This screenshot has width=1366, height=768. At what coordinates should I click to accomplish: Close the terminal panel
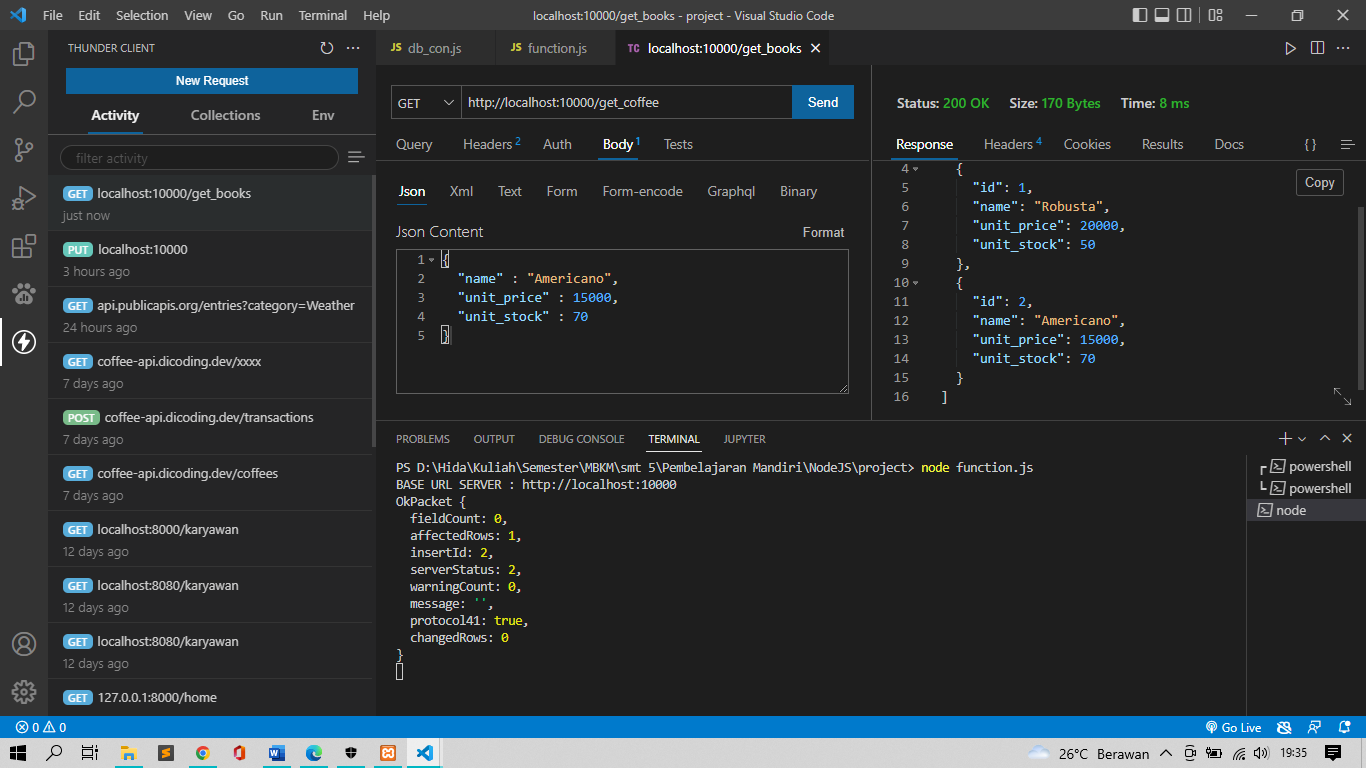(x=1347, y=439)
